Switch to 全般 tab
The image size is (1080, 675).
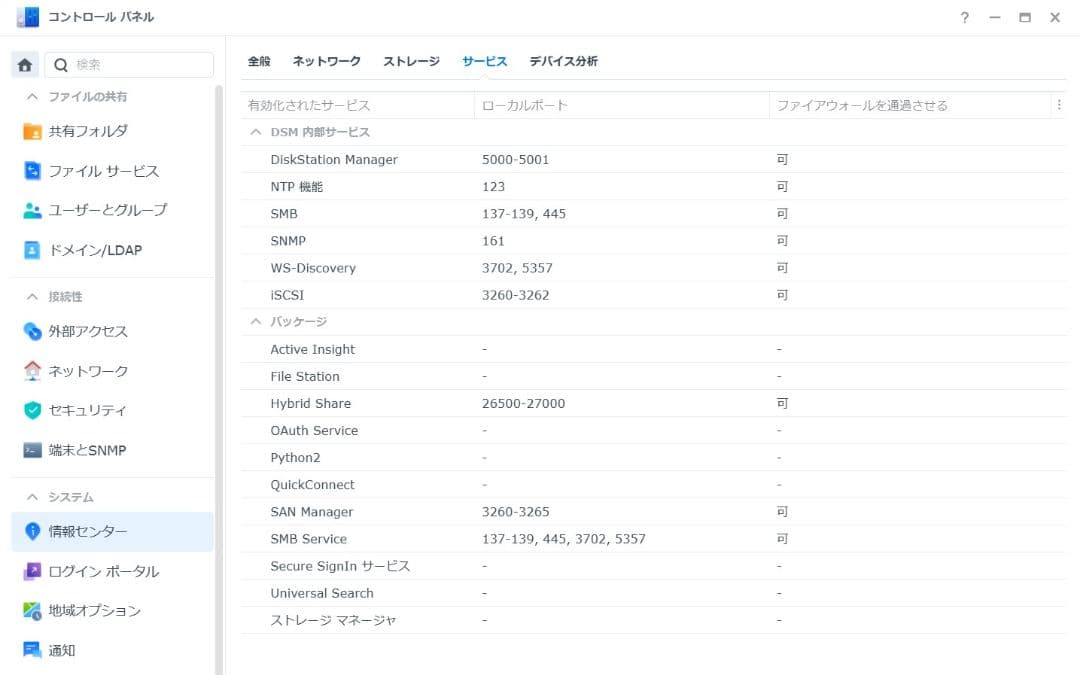pos(259,61)
